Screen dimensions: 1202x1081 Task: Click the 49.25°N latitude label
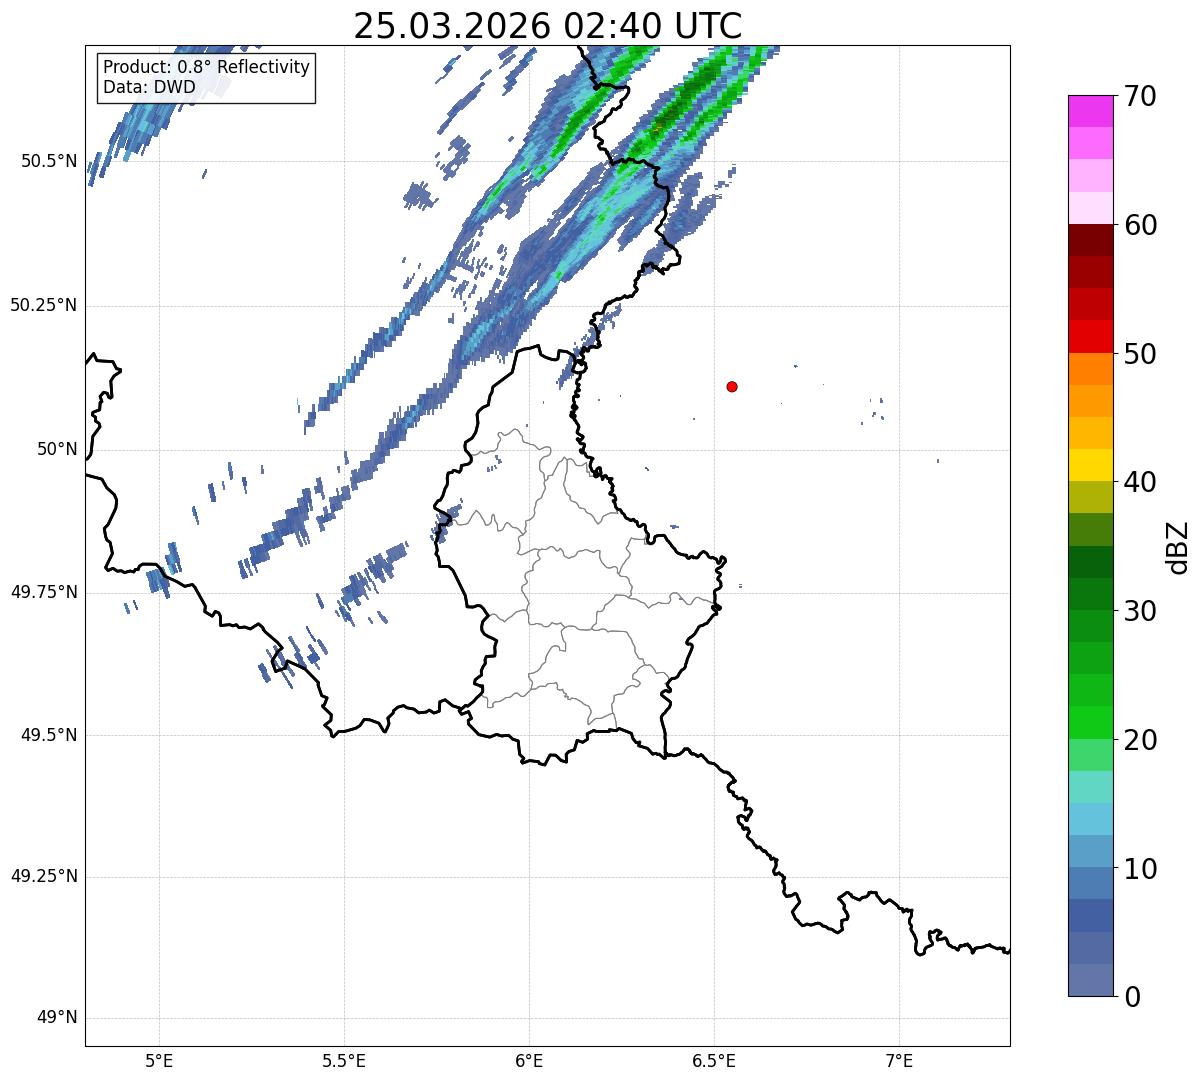44,877
